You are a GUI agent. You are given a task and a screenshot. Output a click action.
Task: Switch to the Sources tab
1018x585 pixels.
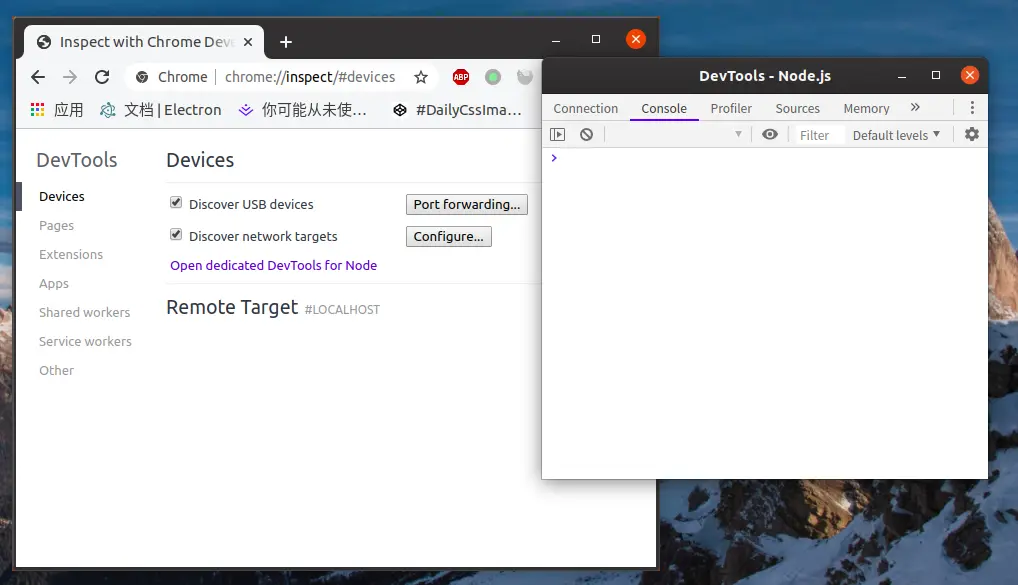click(797, 108)
